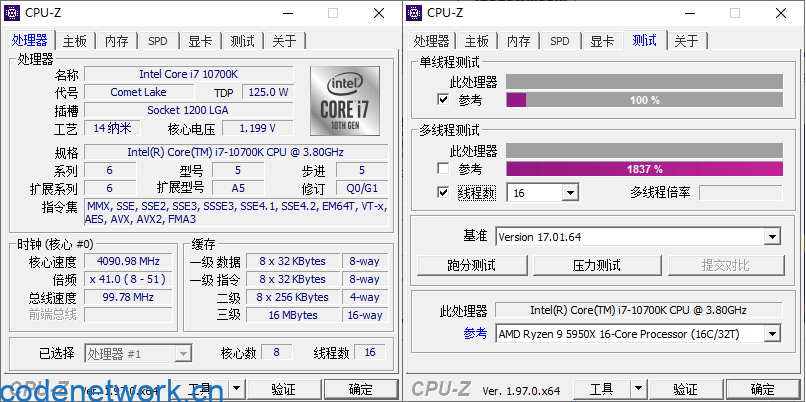Click the bus speed 99.78 MHz value
The image size is (806, 402).
(129, 297)
